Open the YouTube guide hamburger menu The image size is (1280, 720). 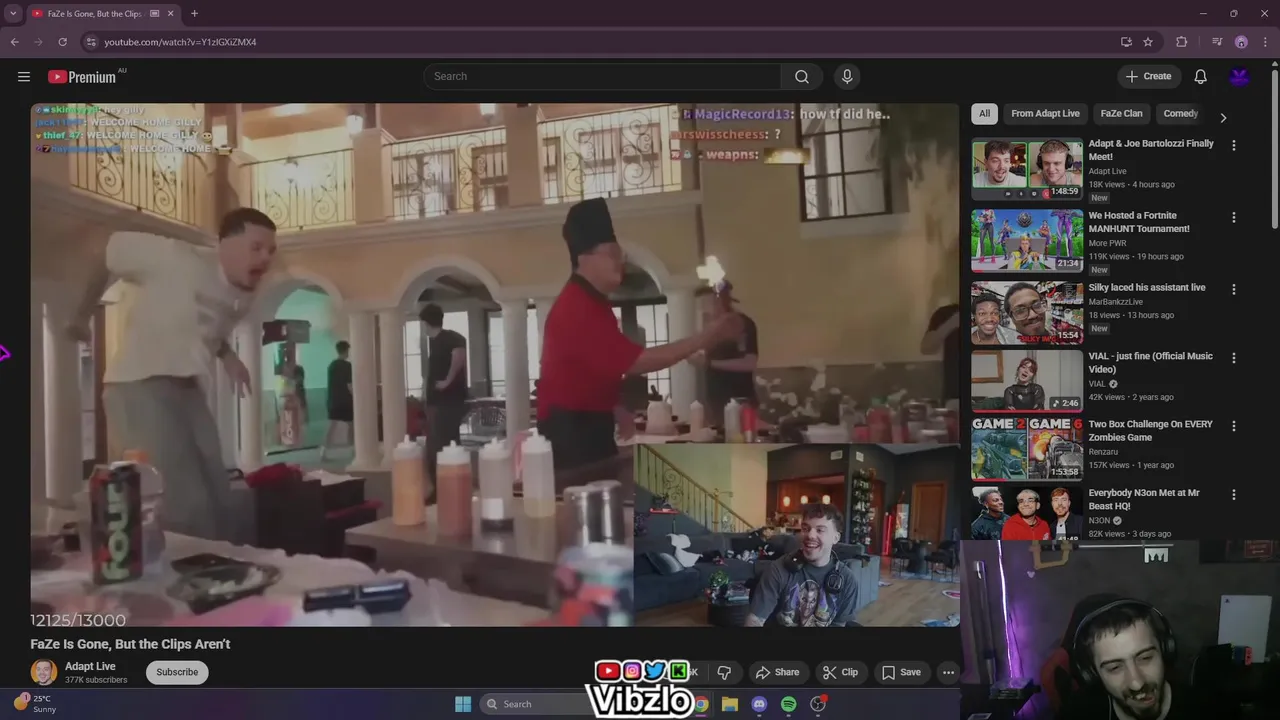click(x=24, y=76)
